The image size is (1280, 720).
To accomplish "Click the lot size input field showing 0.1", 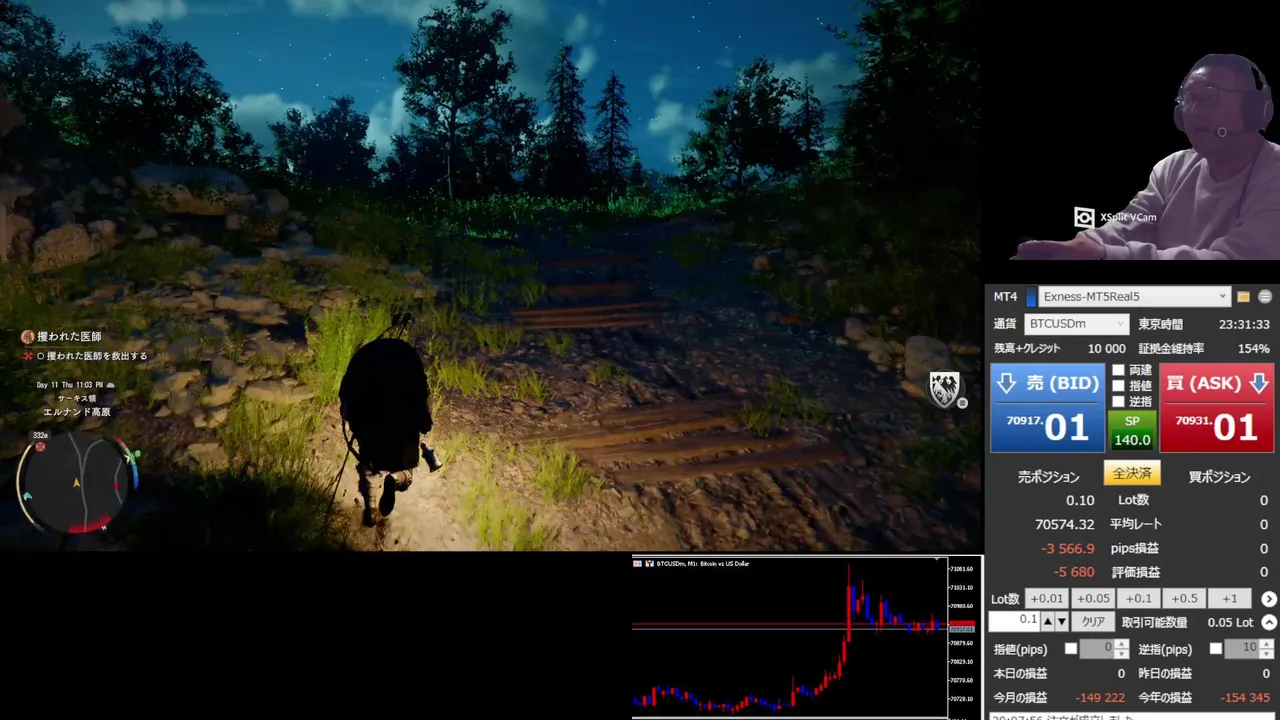I will (x=1014, y=621).
